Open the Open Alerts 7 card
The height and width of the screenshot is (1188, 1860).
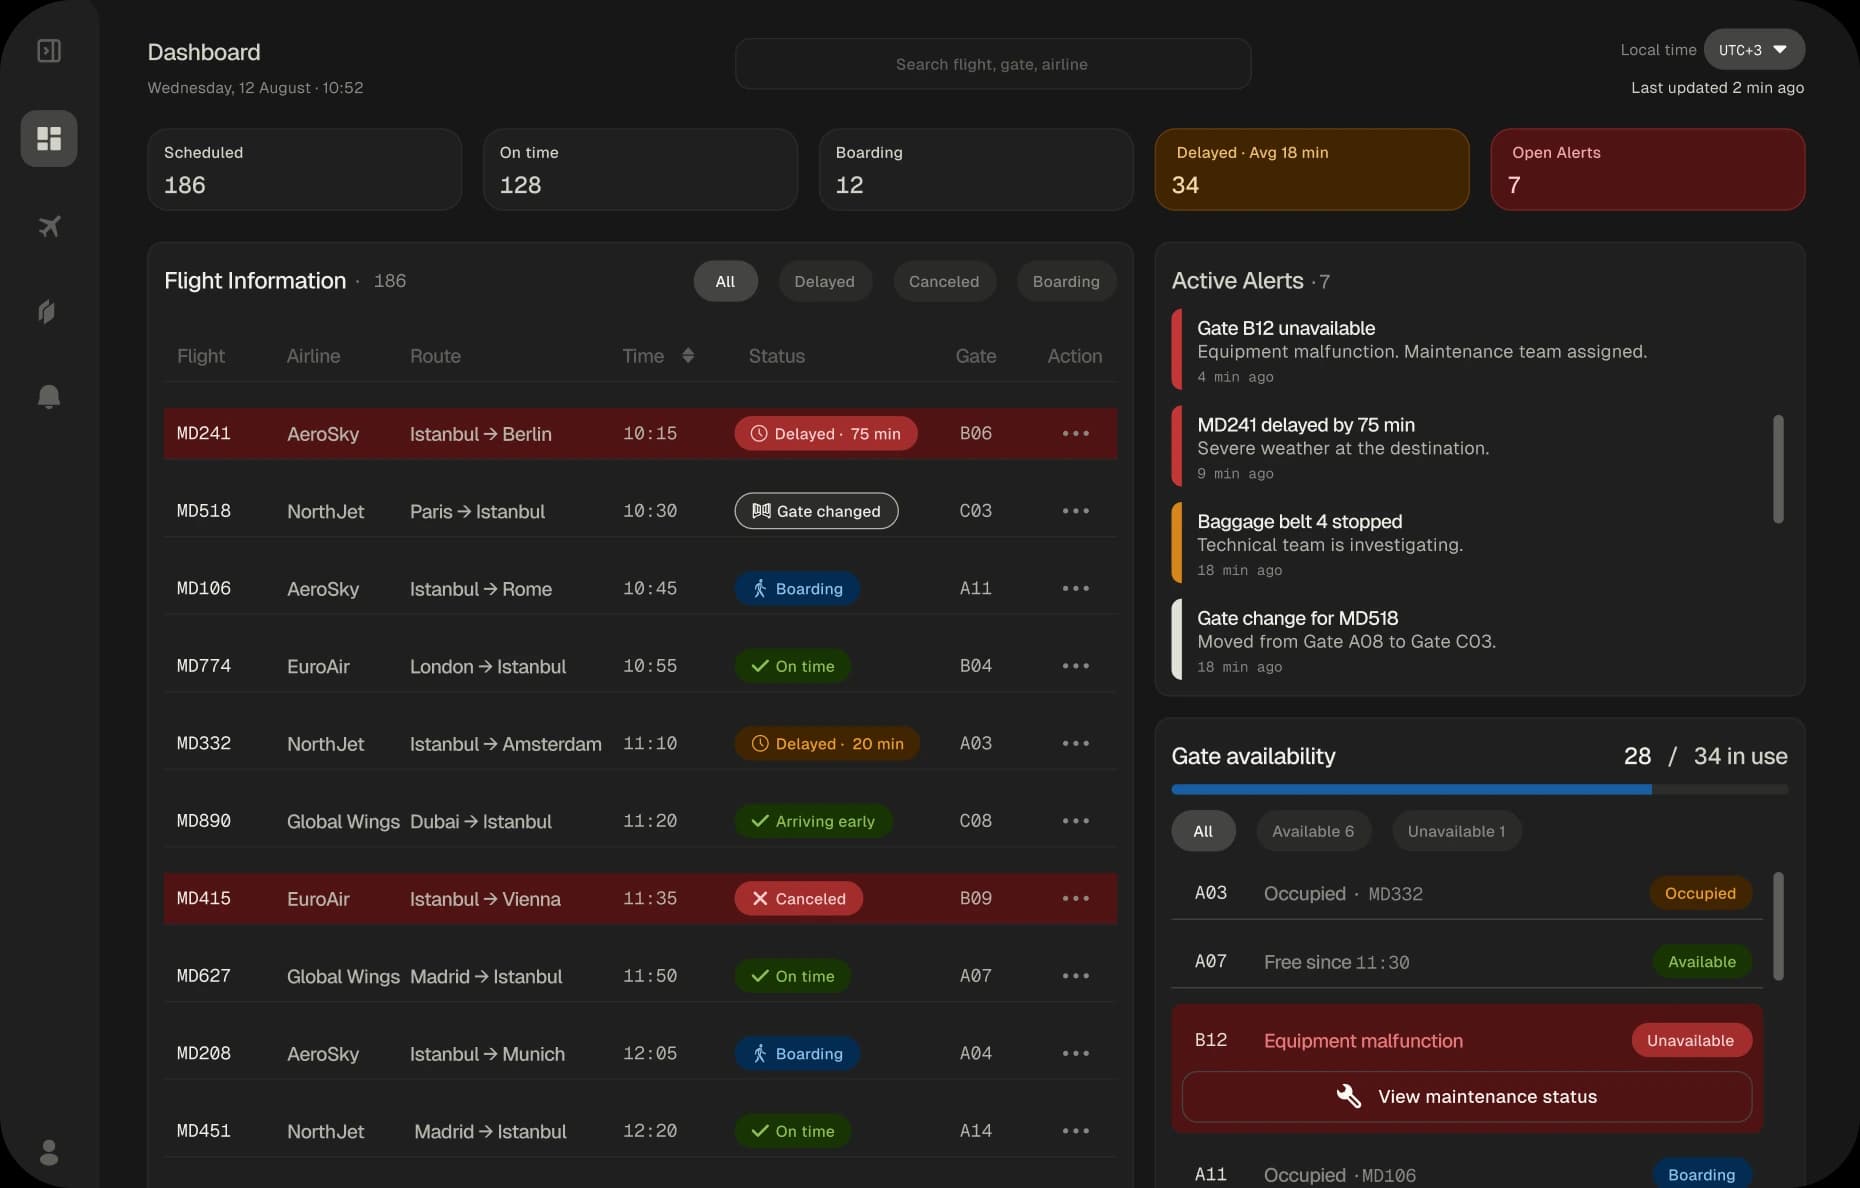point(1648,169)
